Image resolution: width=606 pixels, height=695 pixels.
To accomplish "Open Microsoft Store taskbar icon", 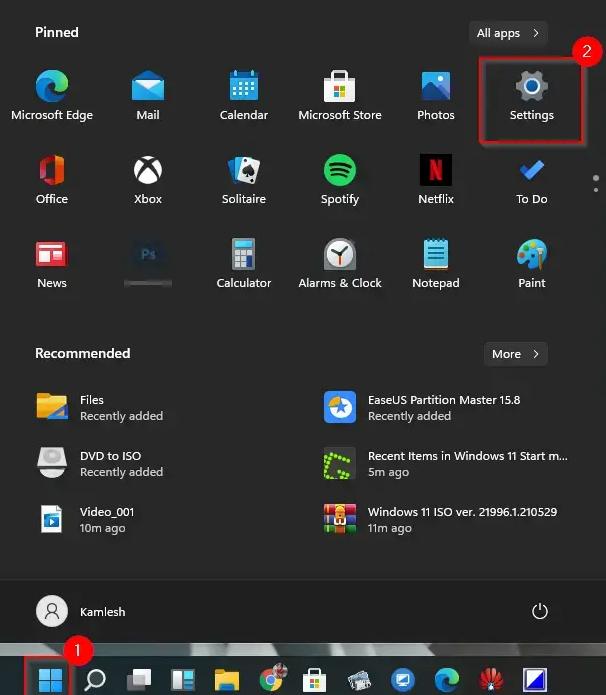I will click(314, 679).
